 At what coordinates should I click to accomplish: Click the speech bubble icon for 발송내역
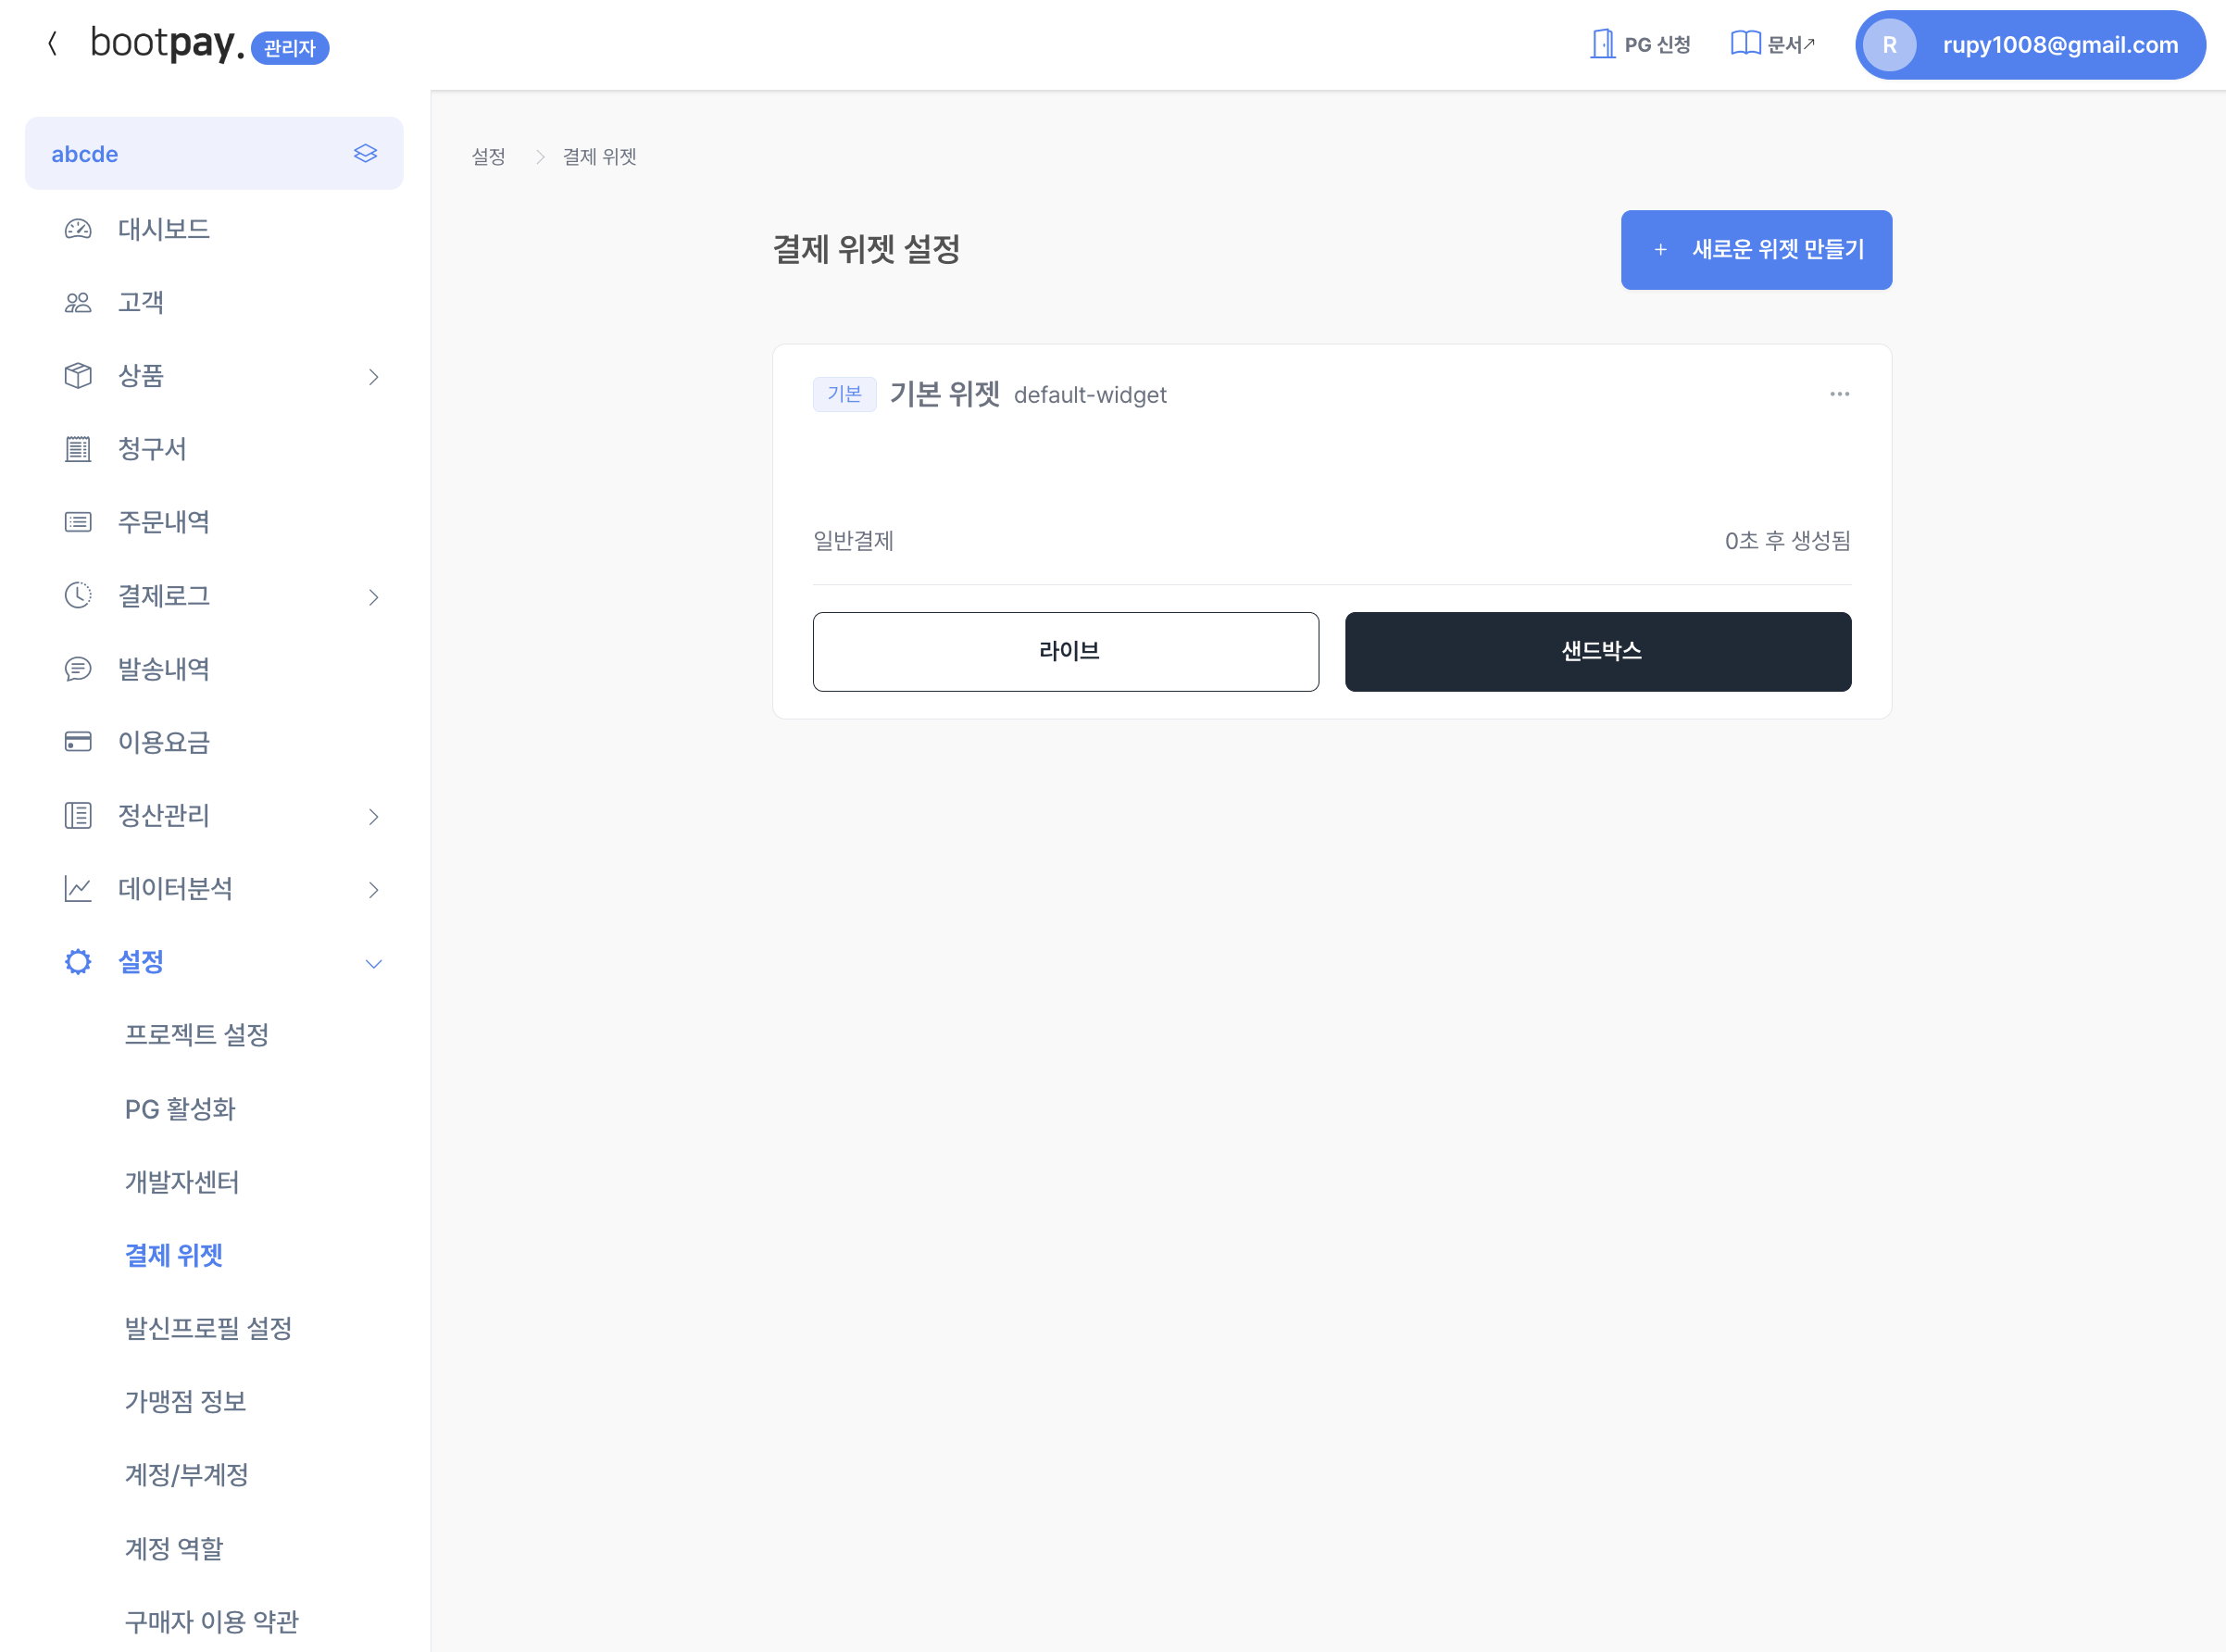tap(78, 669)
